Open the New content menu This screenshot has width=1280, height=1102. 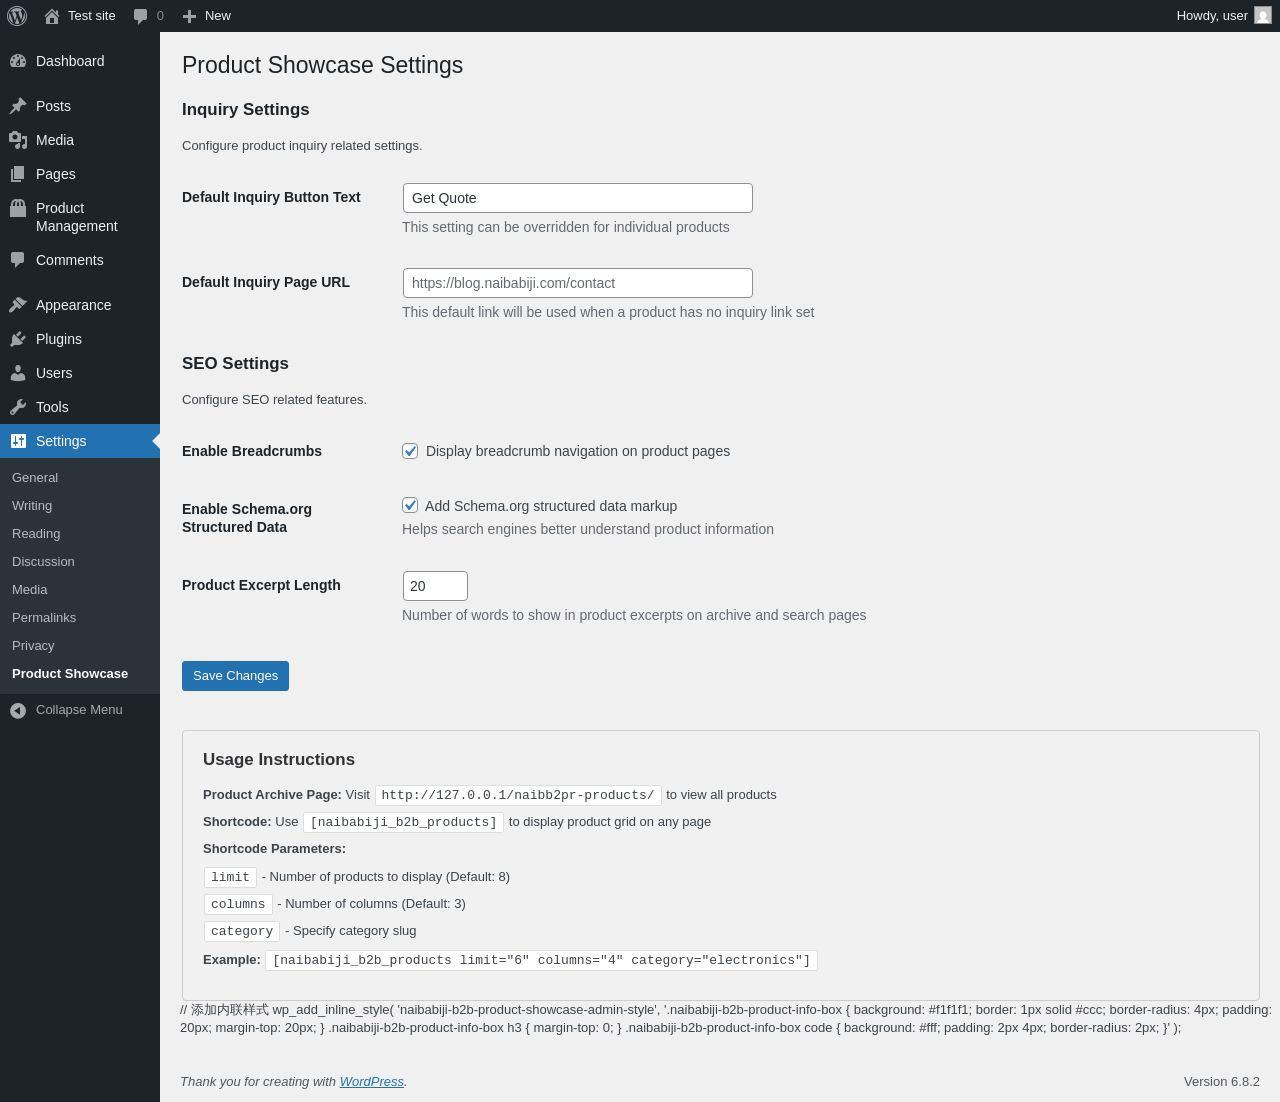point(206,16)
